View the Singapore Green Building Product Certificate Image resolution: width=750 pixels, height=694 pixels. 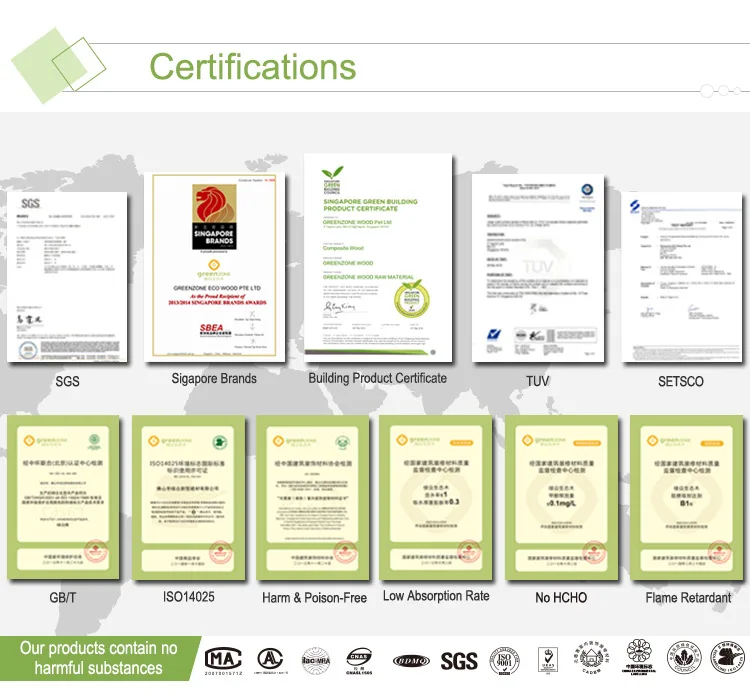coord(376,260)
